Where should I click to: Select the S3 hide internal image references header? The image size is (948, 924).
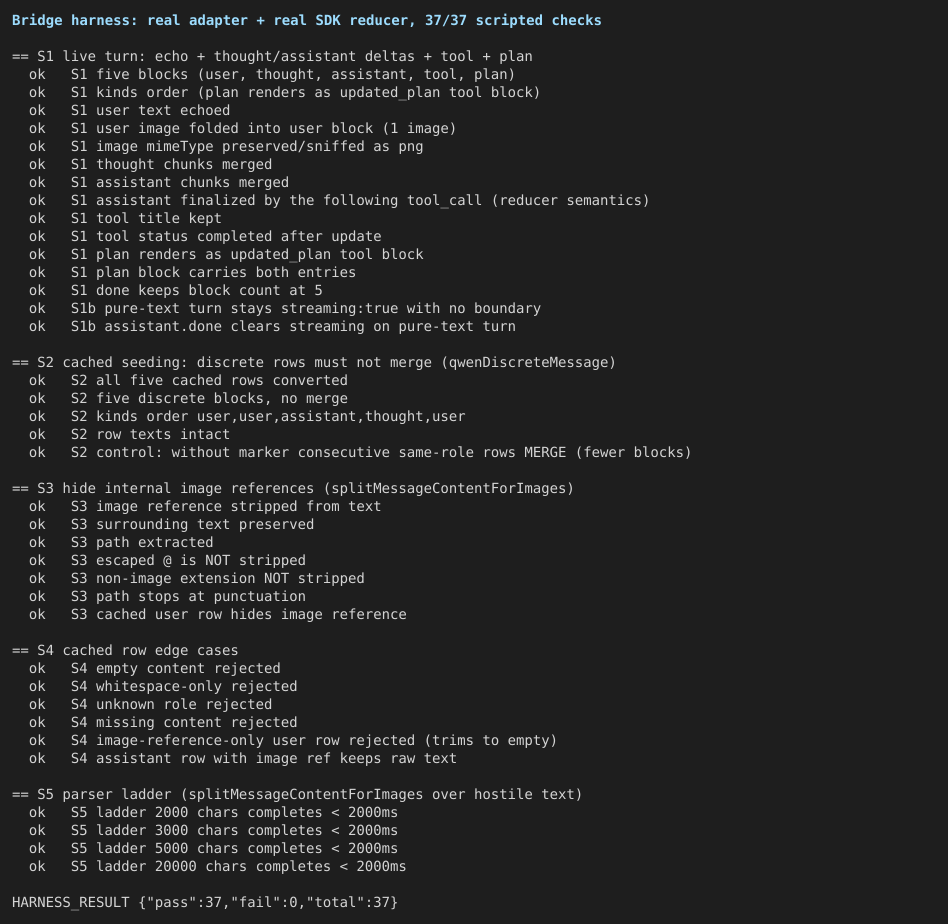coord(293,488)
